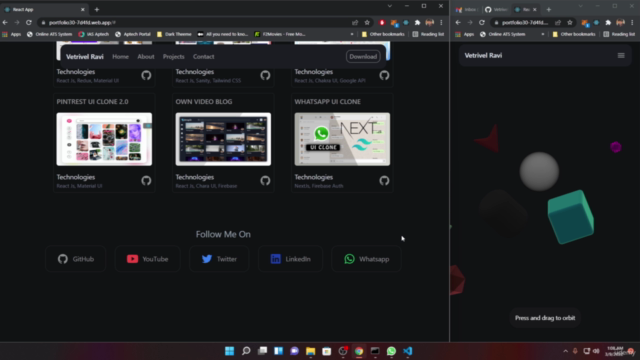The image size is (640, 360).
Task: Go to Contact nav link
Action: pos(203,57)
